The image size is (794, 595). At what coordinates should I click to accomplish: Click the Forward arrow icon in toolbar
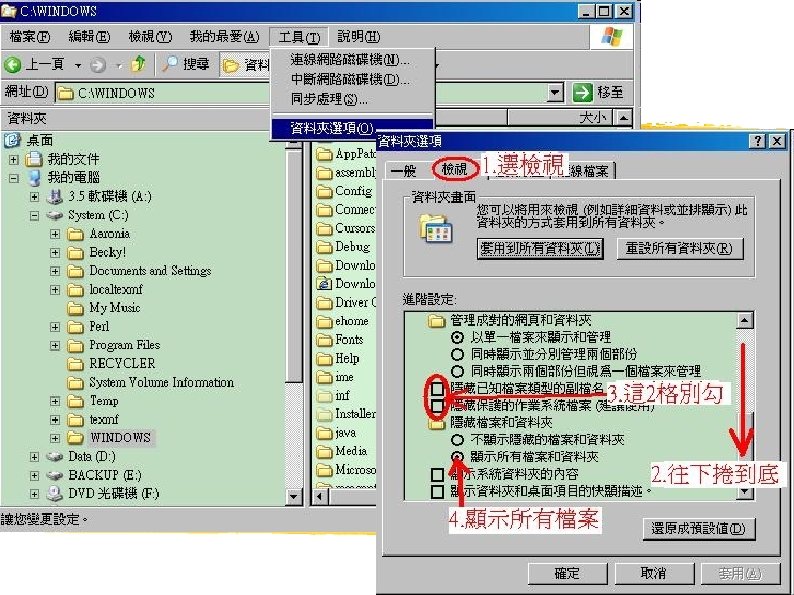[98, 65]
